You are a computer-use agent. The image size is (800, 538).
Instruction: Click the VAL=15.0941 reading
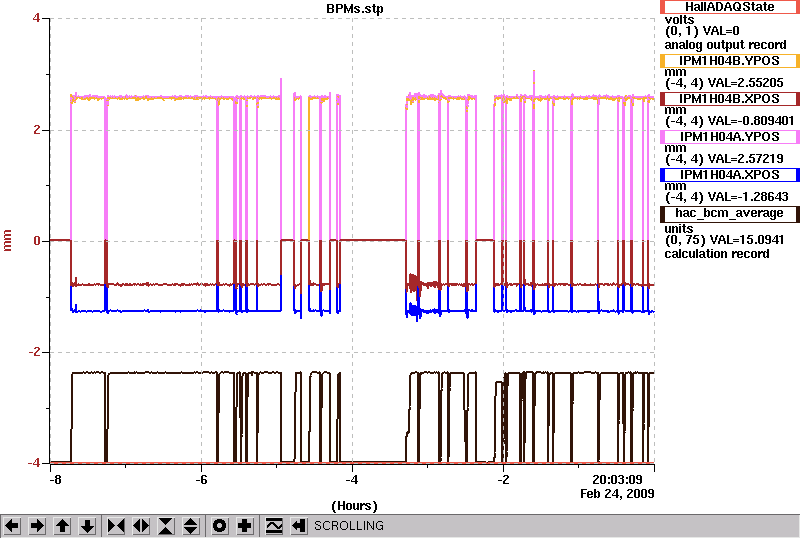(x=746, y=240)
